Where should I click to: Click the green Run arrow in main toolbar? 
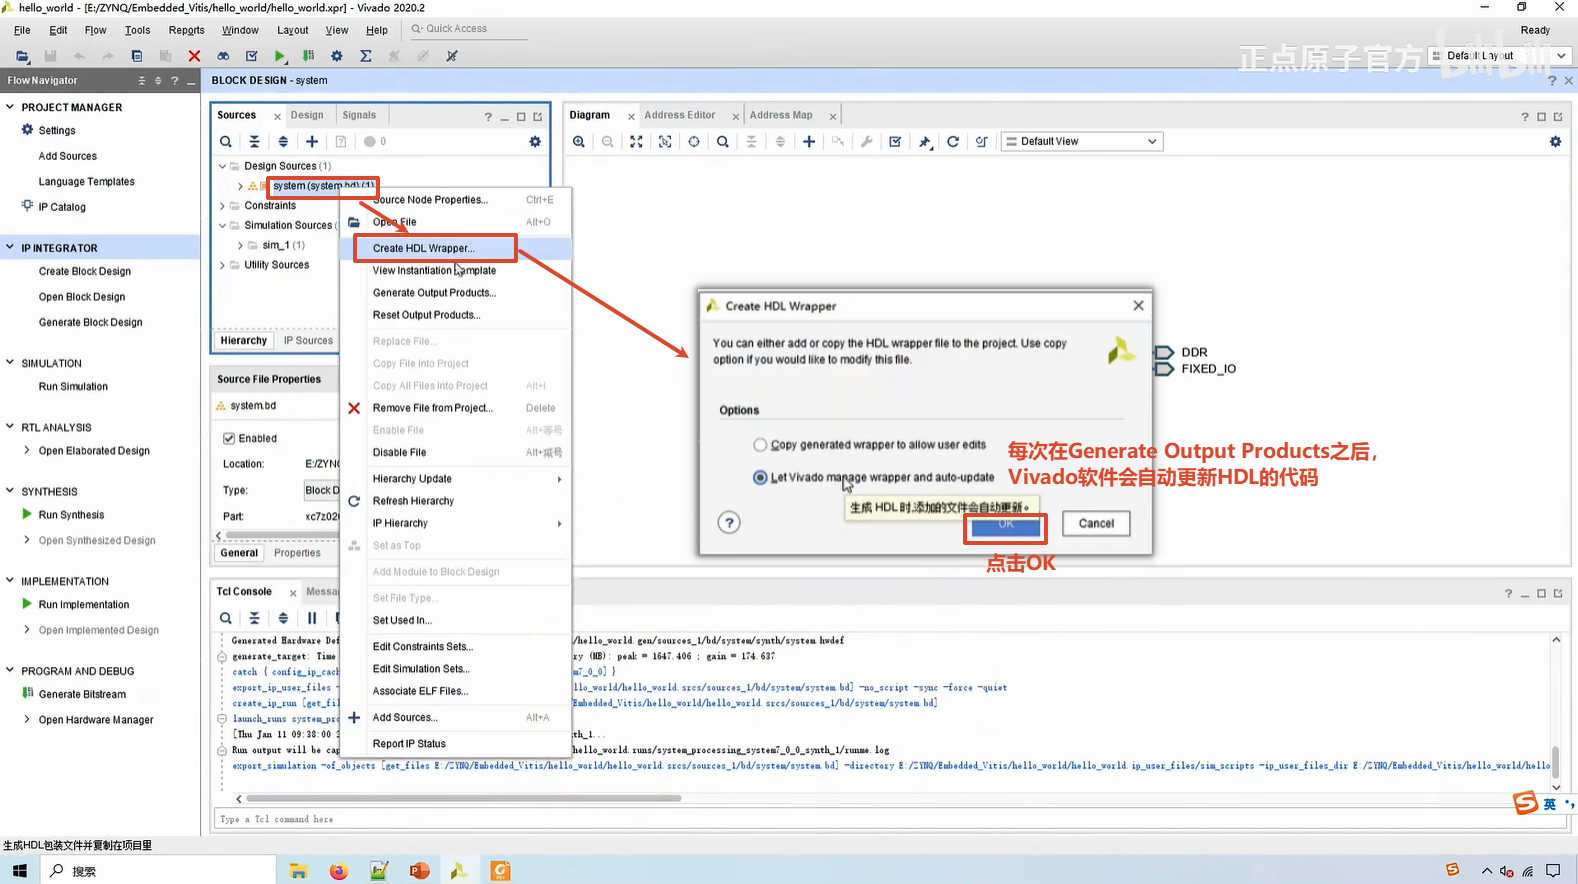pyautogui.click(x=280, y=56)
